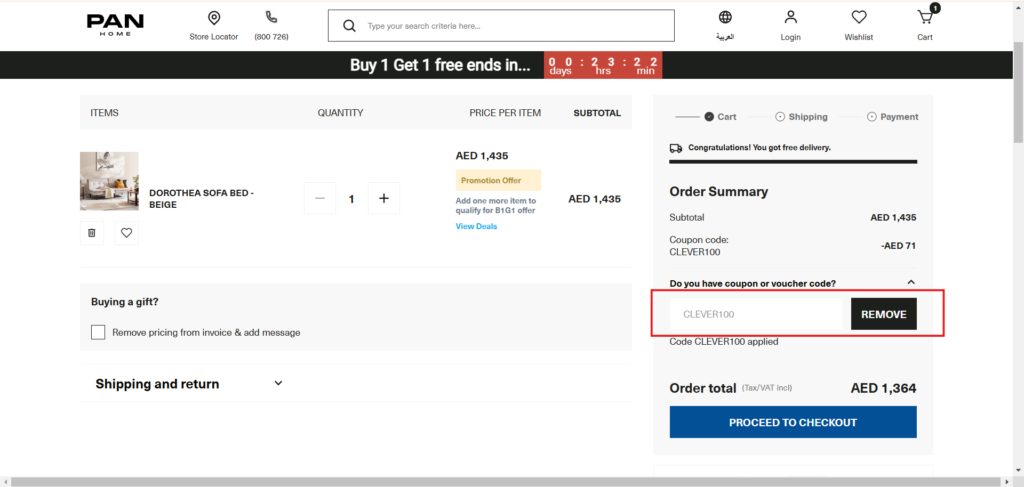Click the countdown timer in banner
Viewport: 1024px width, 487px height.
click(603, 65)
